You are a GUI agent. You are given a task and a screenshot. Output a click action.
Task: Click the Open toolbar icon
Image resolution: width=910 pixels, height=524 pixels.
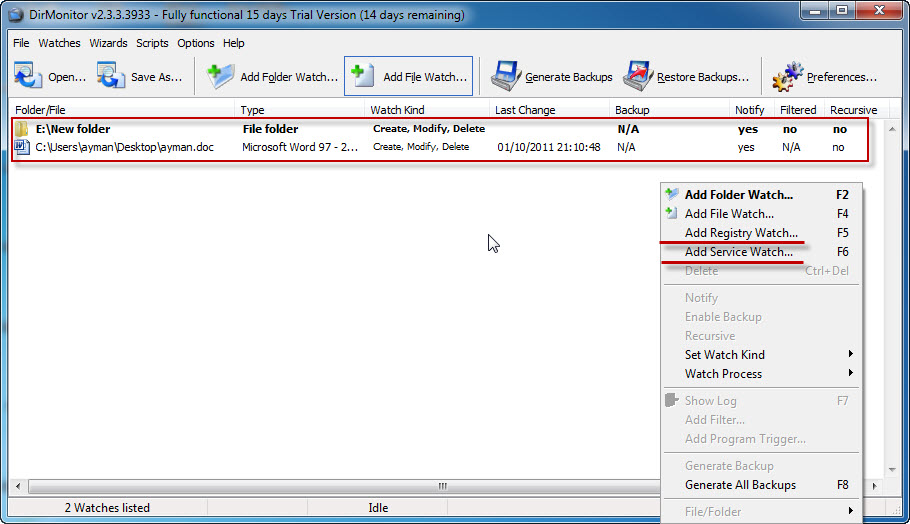pos(28,76)
